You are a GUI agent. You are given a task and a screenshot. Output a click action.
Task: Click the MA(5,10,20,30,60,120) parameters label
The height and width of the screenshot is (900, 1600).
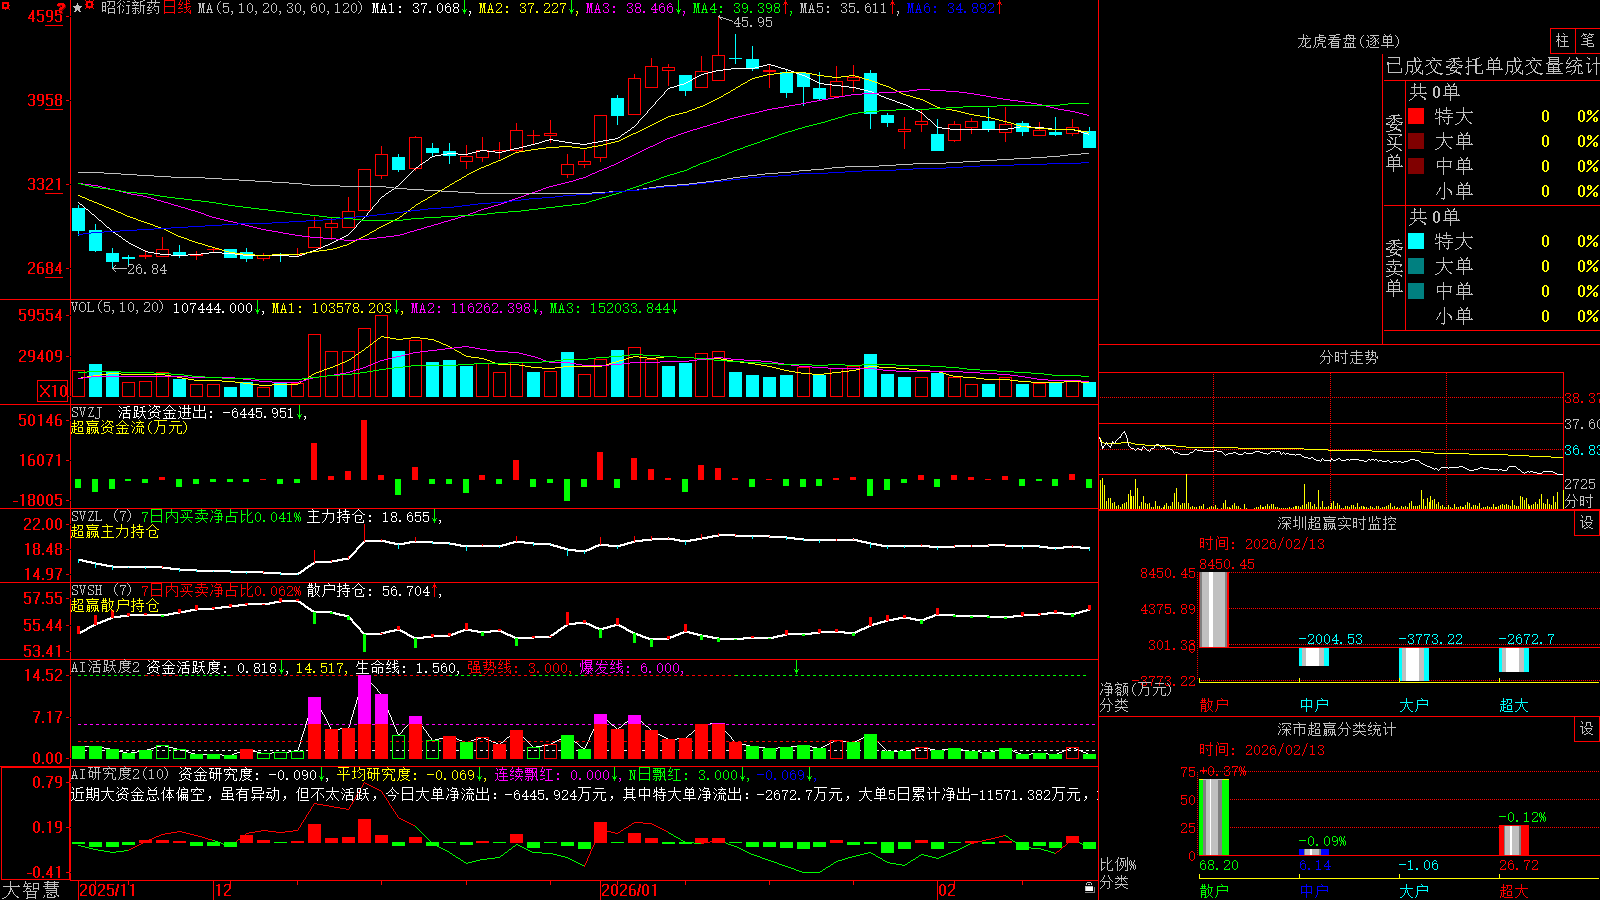(x=280, y=8)
